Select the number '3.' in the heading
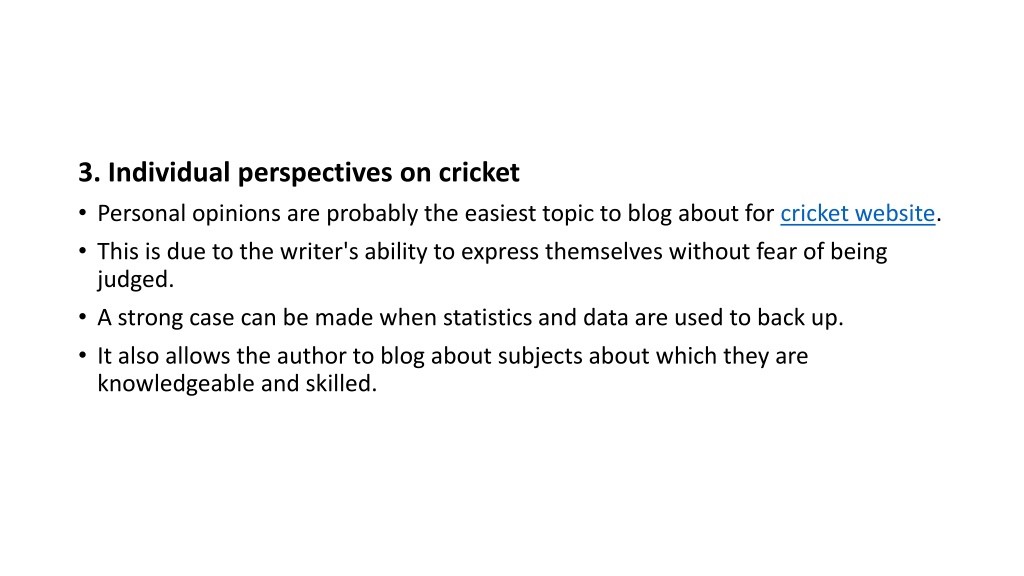The height and width of the screenshot is (576, 1024). click(89, 172)
